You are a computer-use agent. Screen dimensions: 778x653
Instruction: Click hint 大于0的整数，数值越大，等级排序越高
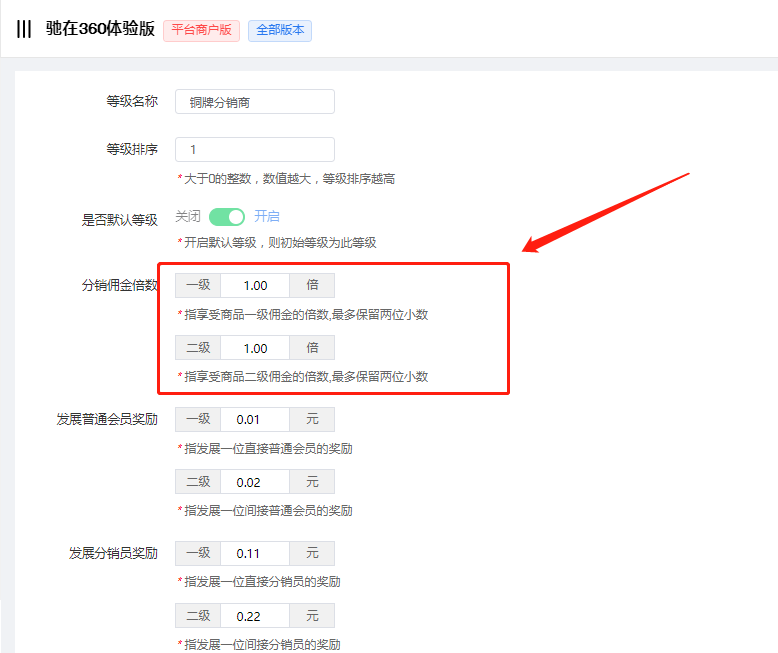(286, 179)
